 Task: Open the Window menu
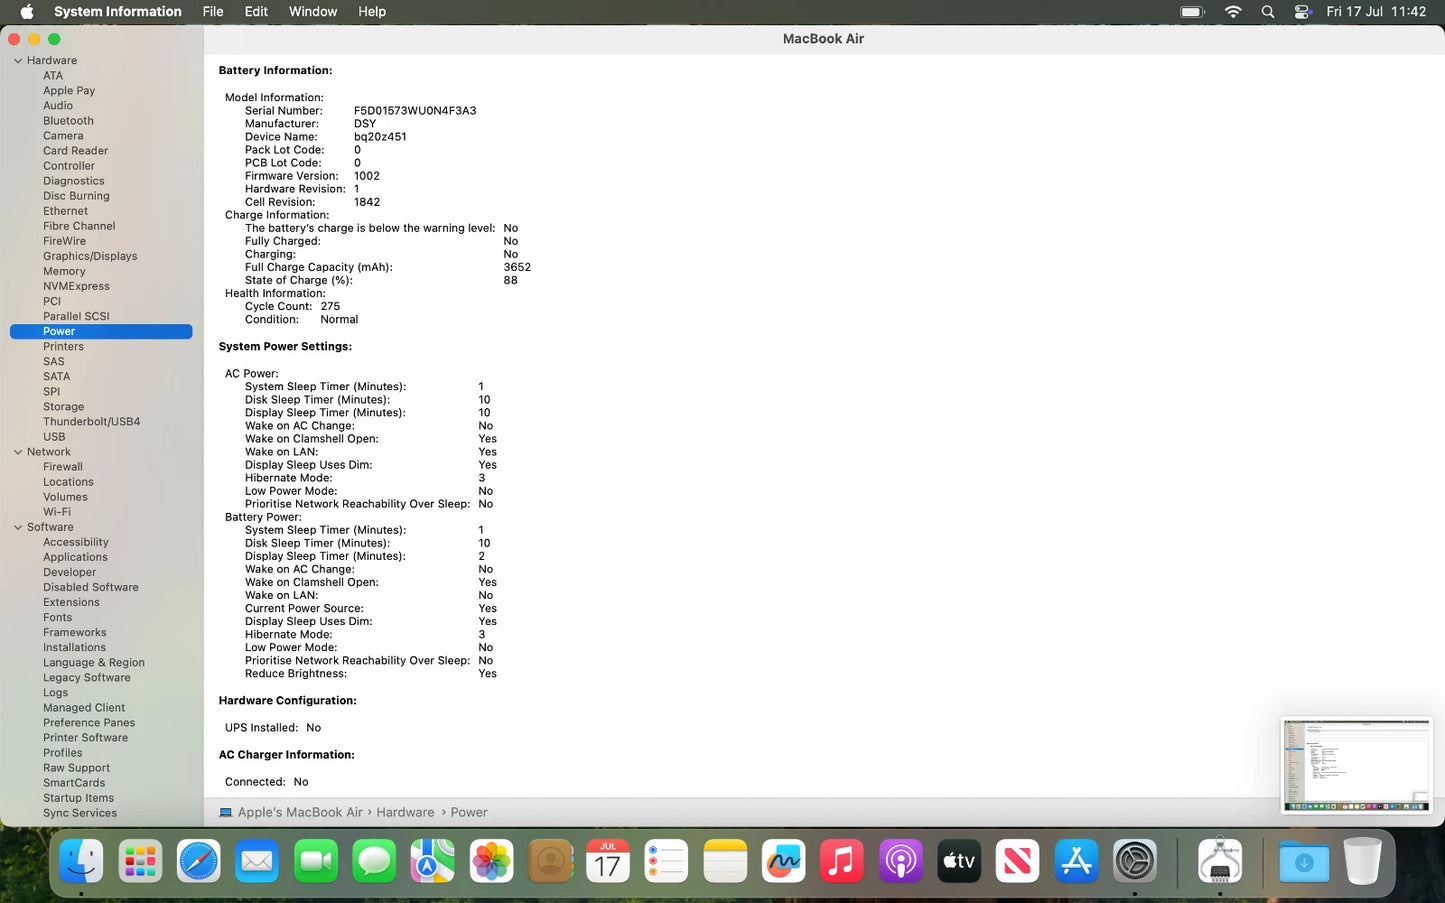click(313, 12)
